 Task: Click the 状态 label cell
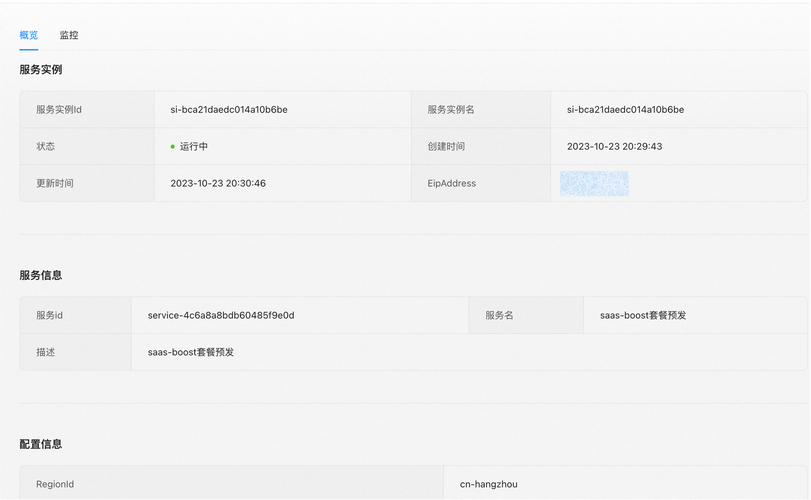coord(87,146)
